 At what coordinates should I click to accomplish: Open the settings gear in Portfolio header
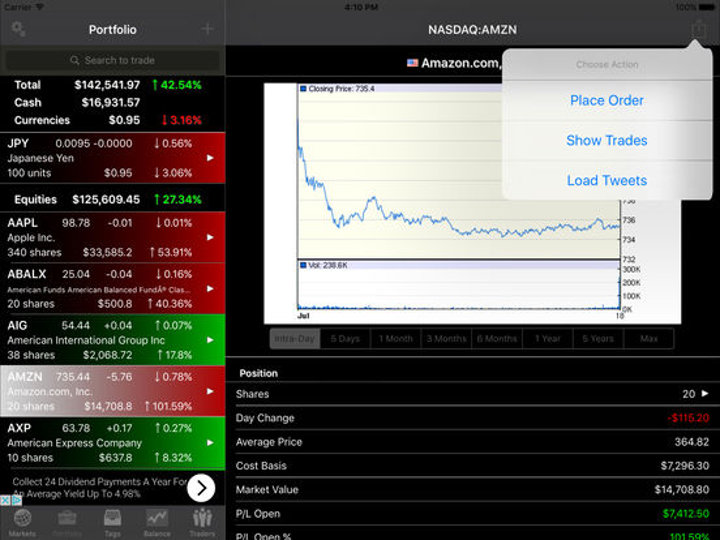coord(18,29)
